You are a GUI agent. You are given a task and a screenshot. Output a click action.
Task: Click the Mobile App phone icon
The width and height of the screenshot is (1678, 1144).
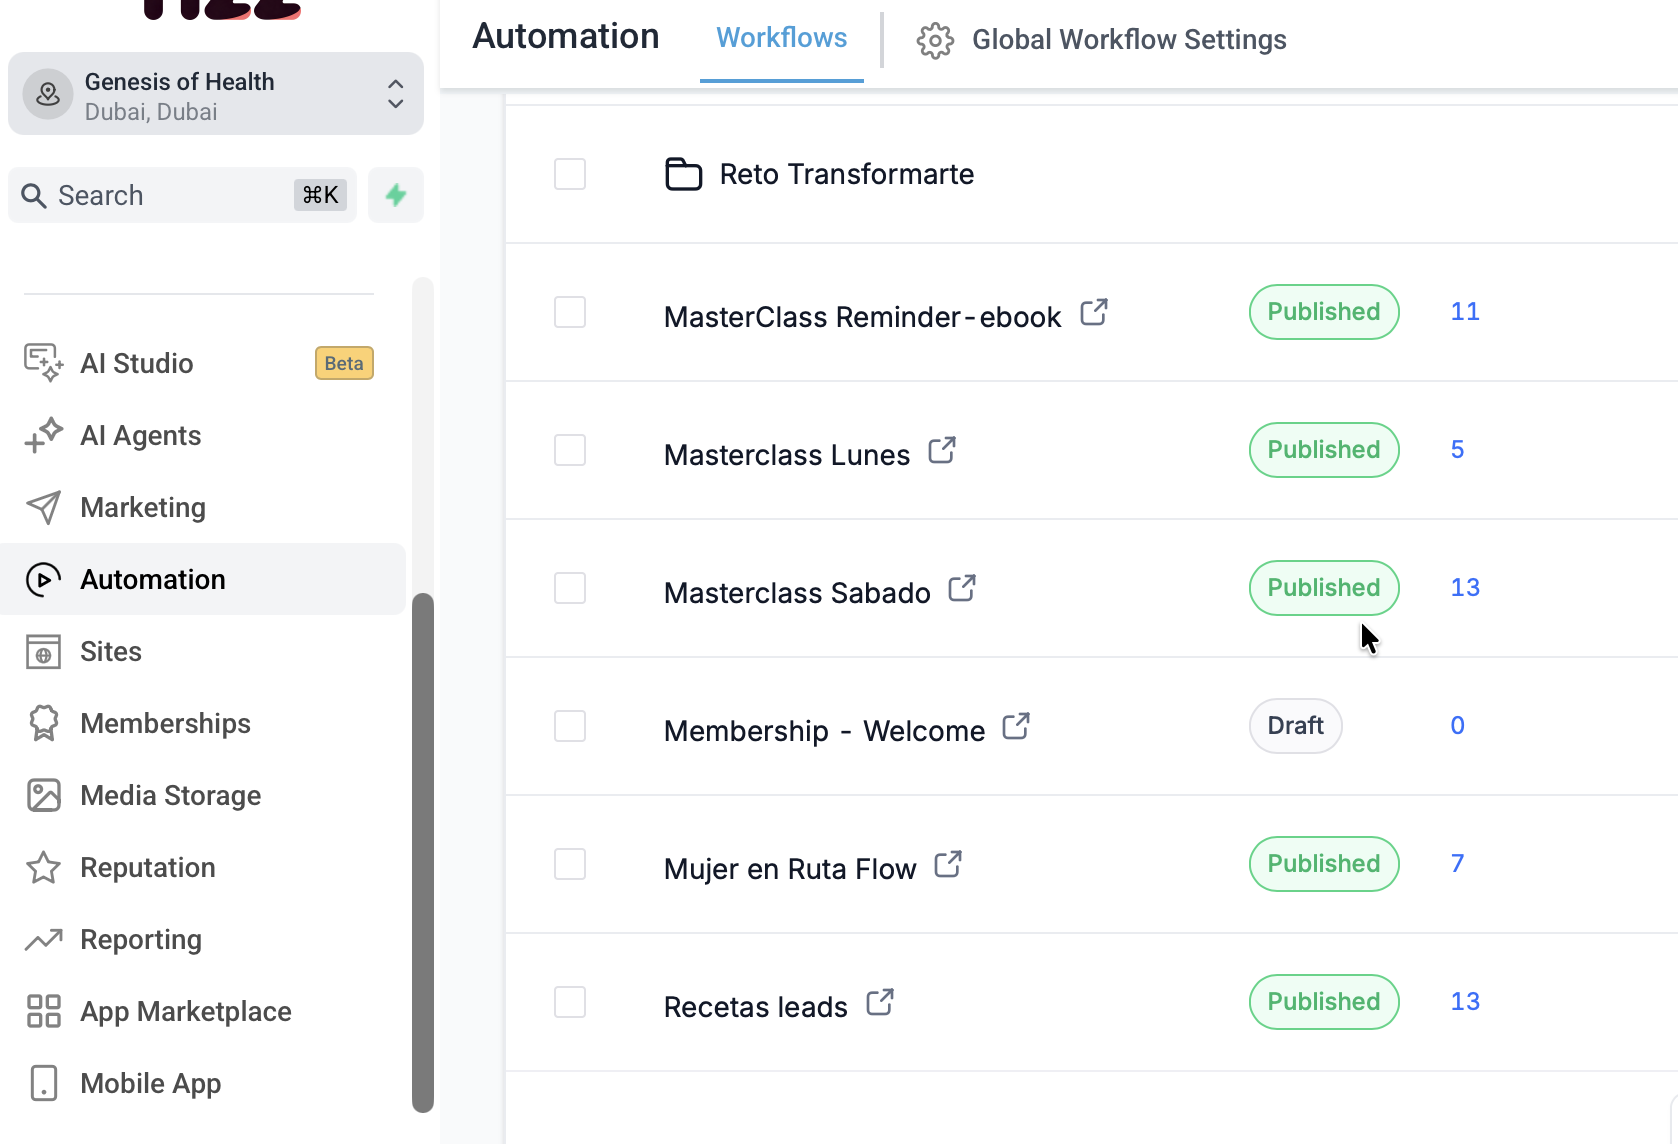pos(43,1083)
